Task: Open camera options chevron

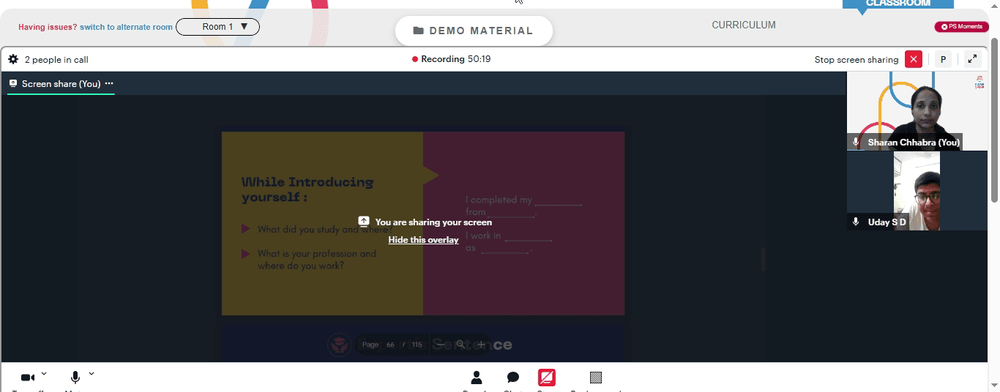Action: tap(44, 374)
